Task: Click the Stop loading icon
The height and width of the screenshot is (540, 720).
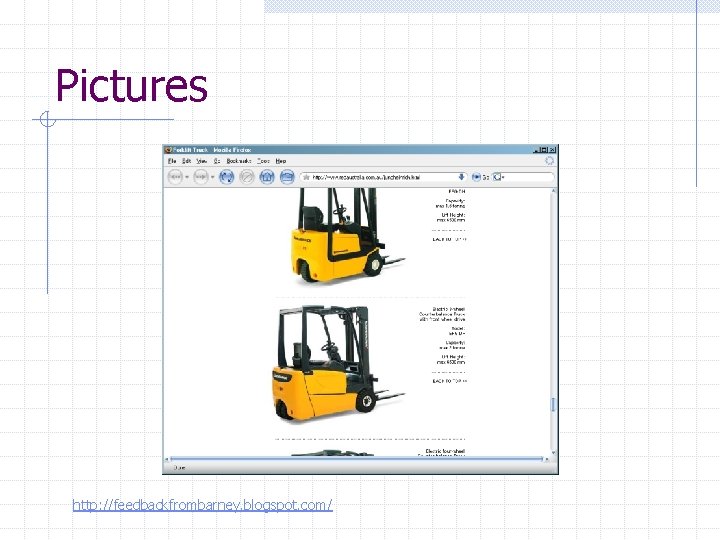Action: pos(247,177)
